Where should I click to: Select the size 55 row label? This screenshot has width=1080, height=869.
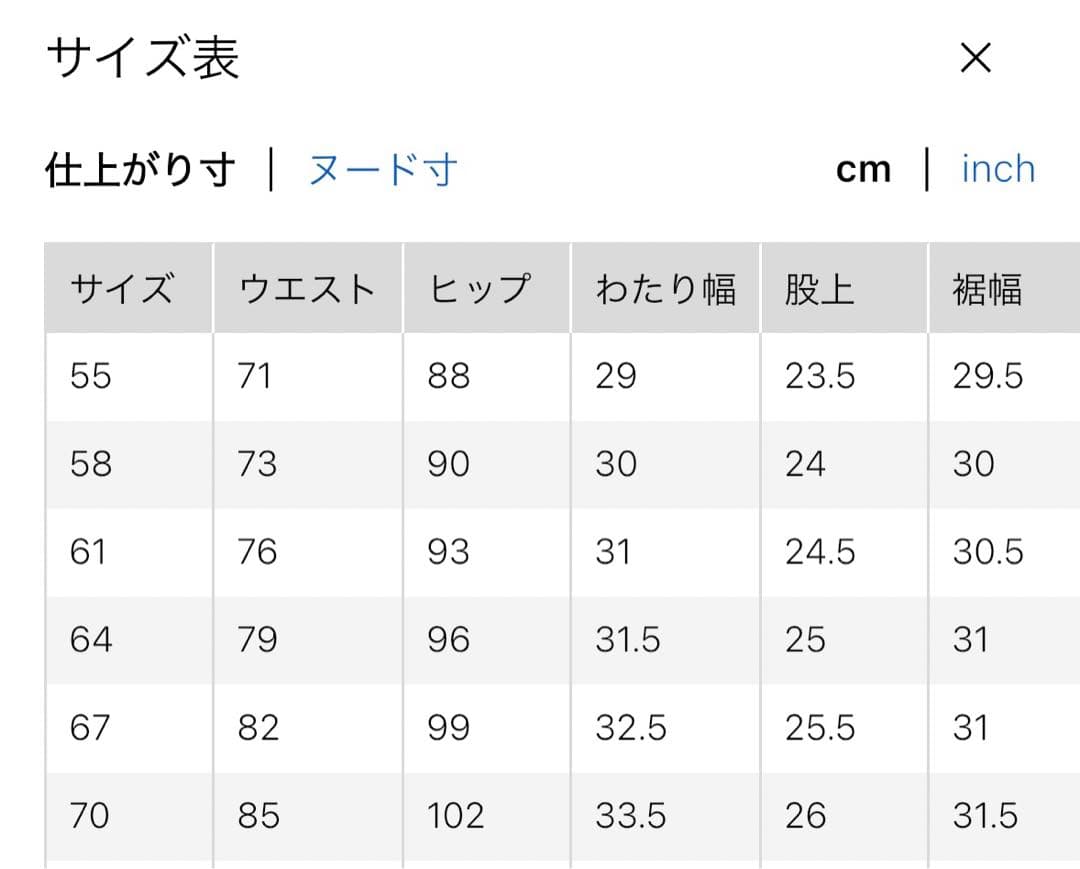pyautogui.click(x=91, y=376)
